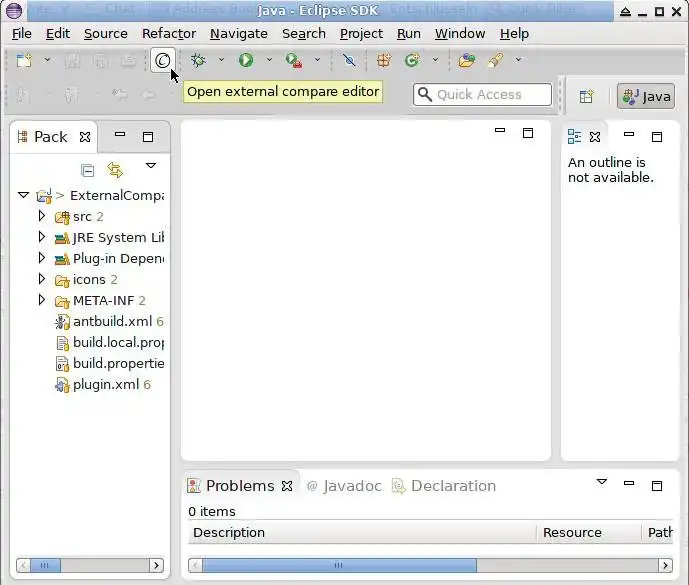Expand the src folder
This screenshot has height=585, width=689.
pyautogui.click(x=42, y=216)
